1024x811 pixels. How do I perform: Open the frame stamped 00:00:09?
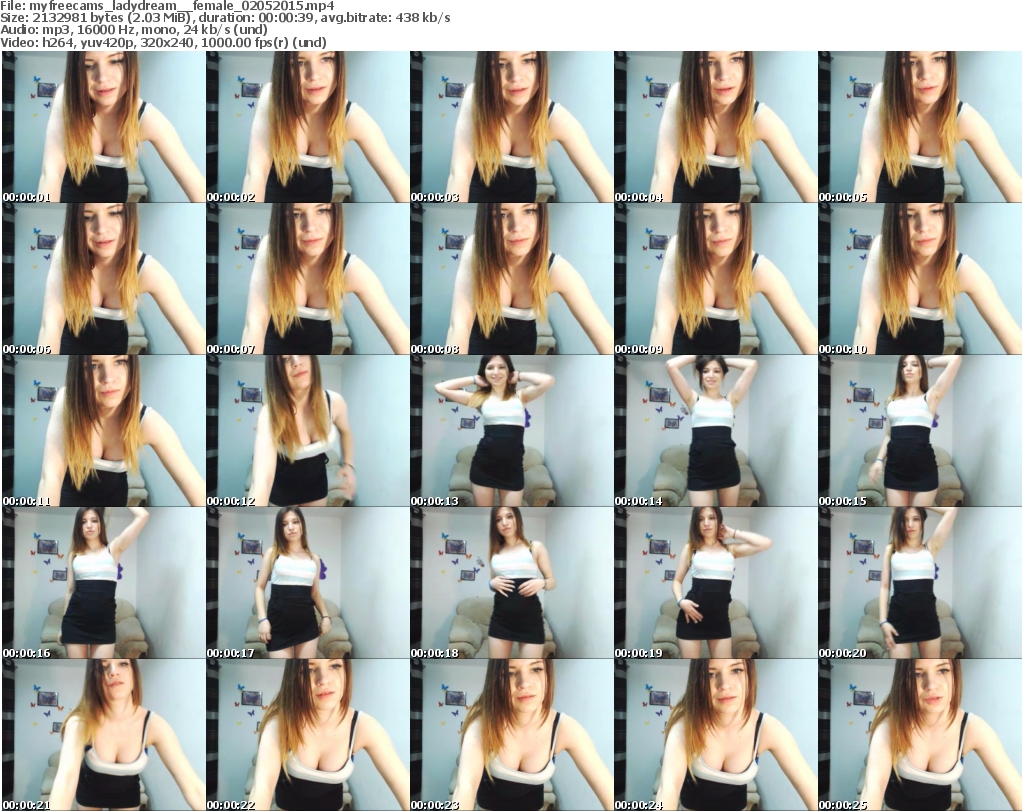tap(715, 279)
